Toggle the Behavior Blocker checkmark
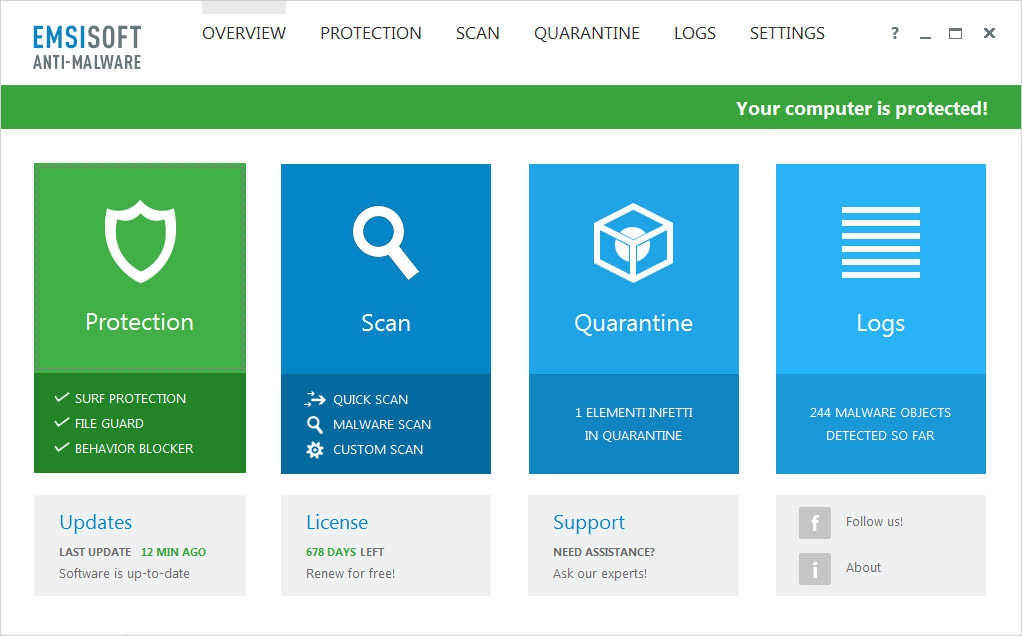The height and width of the screenshot is (636, 1022). [62, 448]
